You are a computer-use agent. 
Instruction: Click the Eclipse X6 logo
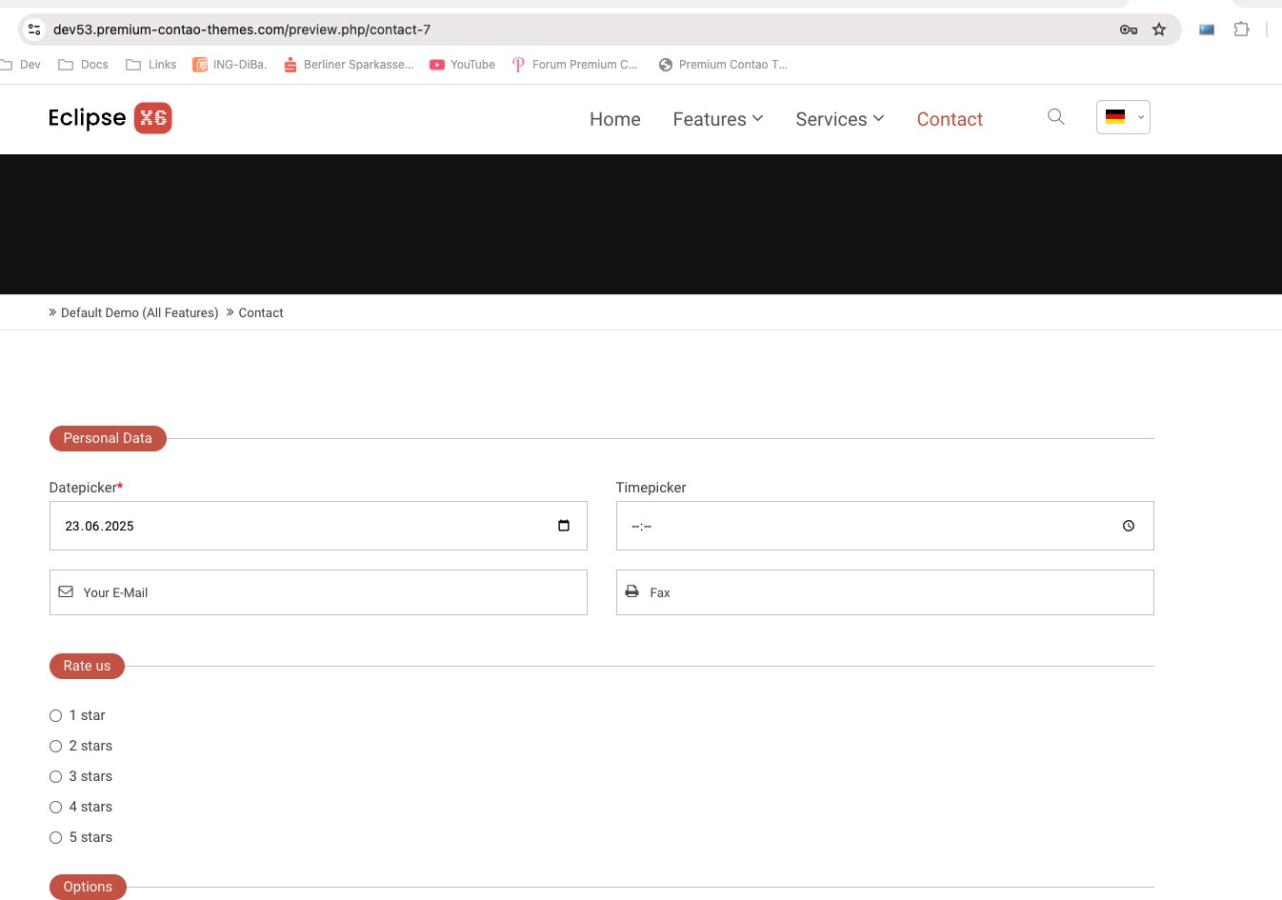(110, 118)
